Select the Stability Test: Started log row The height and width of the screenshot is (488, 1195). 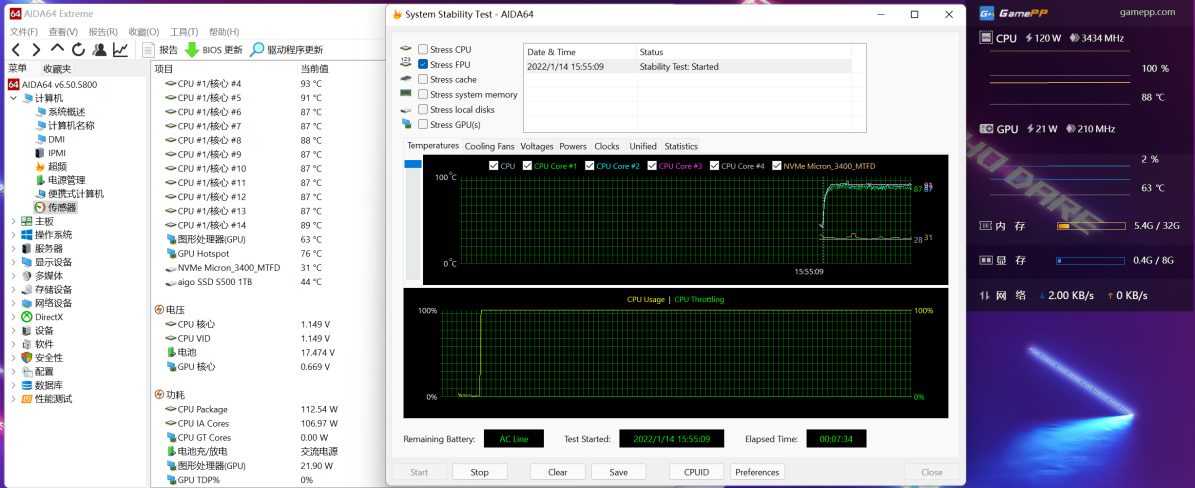[x=680, y=67]
